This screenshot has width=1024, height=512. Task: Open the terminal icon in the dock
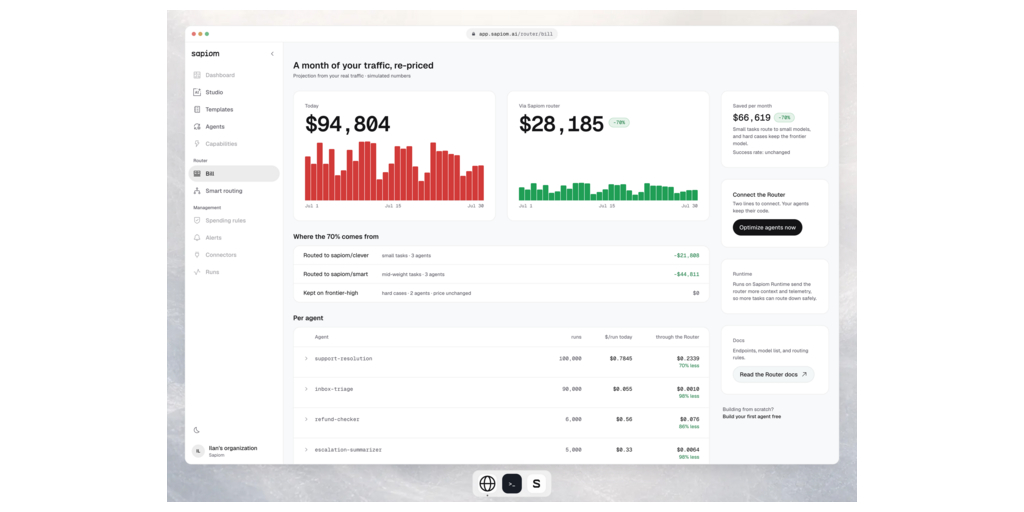pyautogui.click(x=512, y=484)
